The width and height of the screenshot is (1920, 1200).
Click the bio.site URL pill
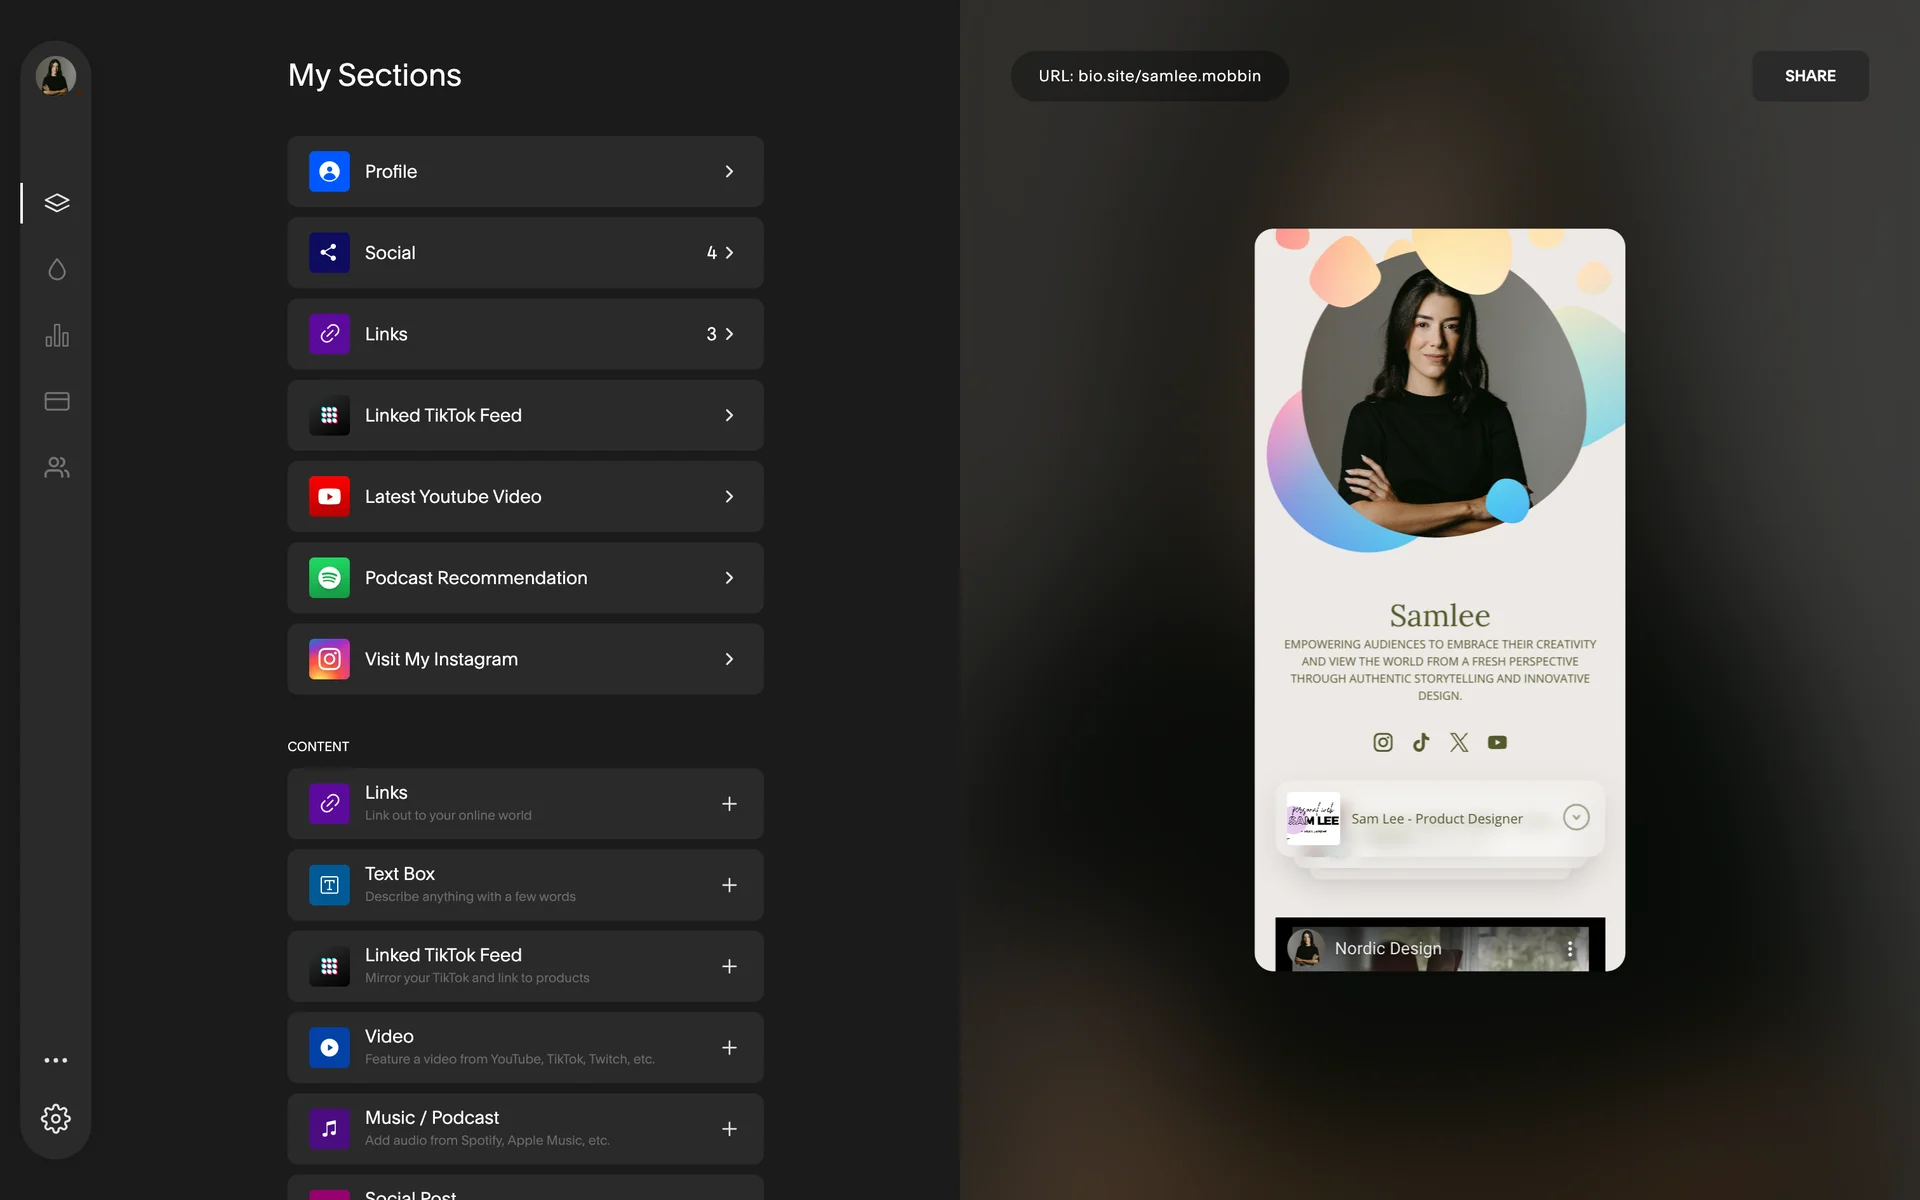1149,76
